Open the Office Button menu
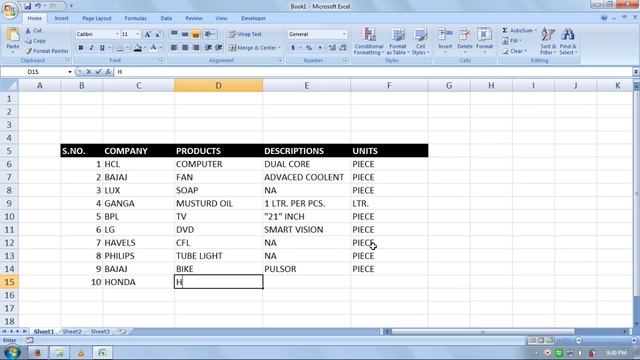640x360 pixels. point(9,10)
